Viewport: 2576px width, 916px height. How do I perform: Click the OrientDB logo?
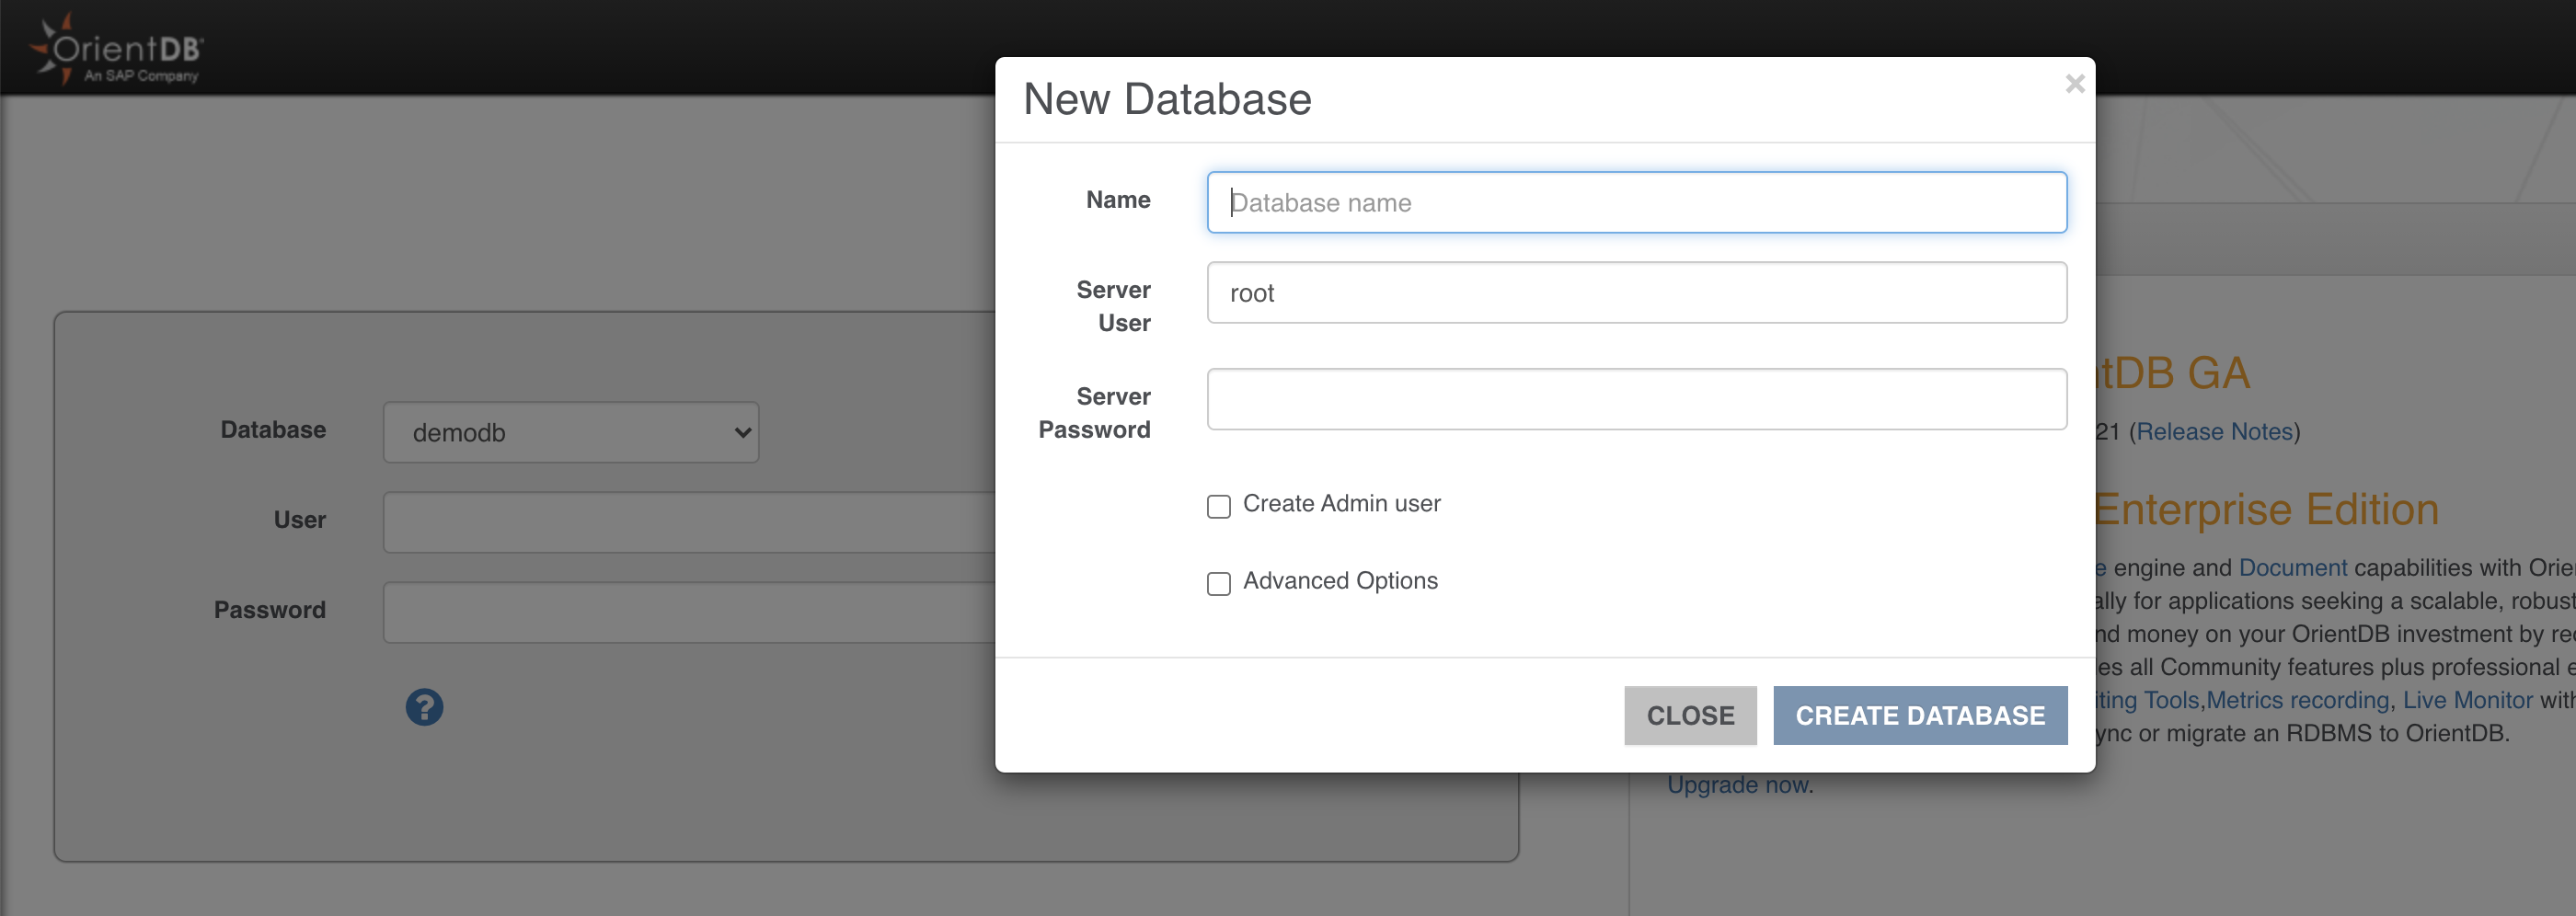[x=118, y=50]
